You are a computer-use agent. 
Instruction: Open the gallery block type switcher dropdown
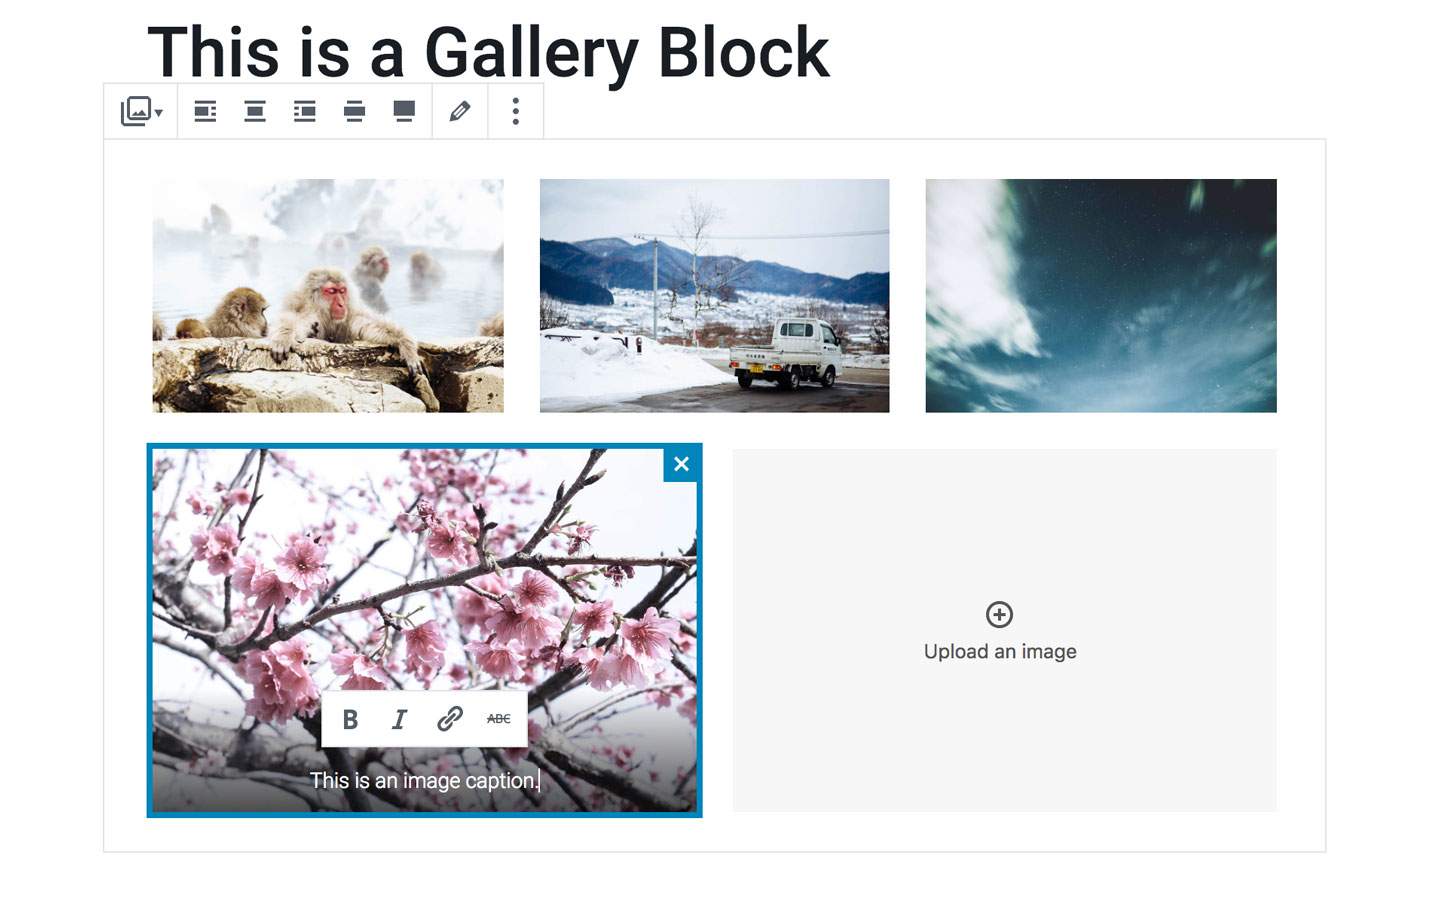click(x=141, y=111)
